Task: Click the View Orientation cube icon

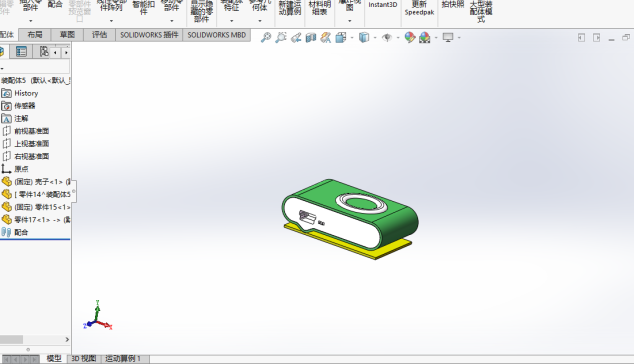Action: click(x=341, y=37)
